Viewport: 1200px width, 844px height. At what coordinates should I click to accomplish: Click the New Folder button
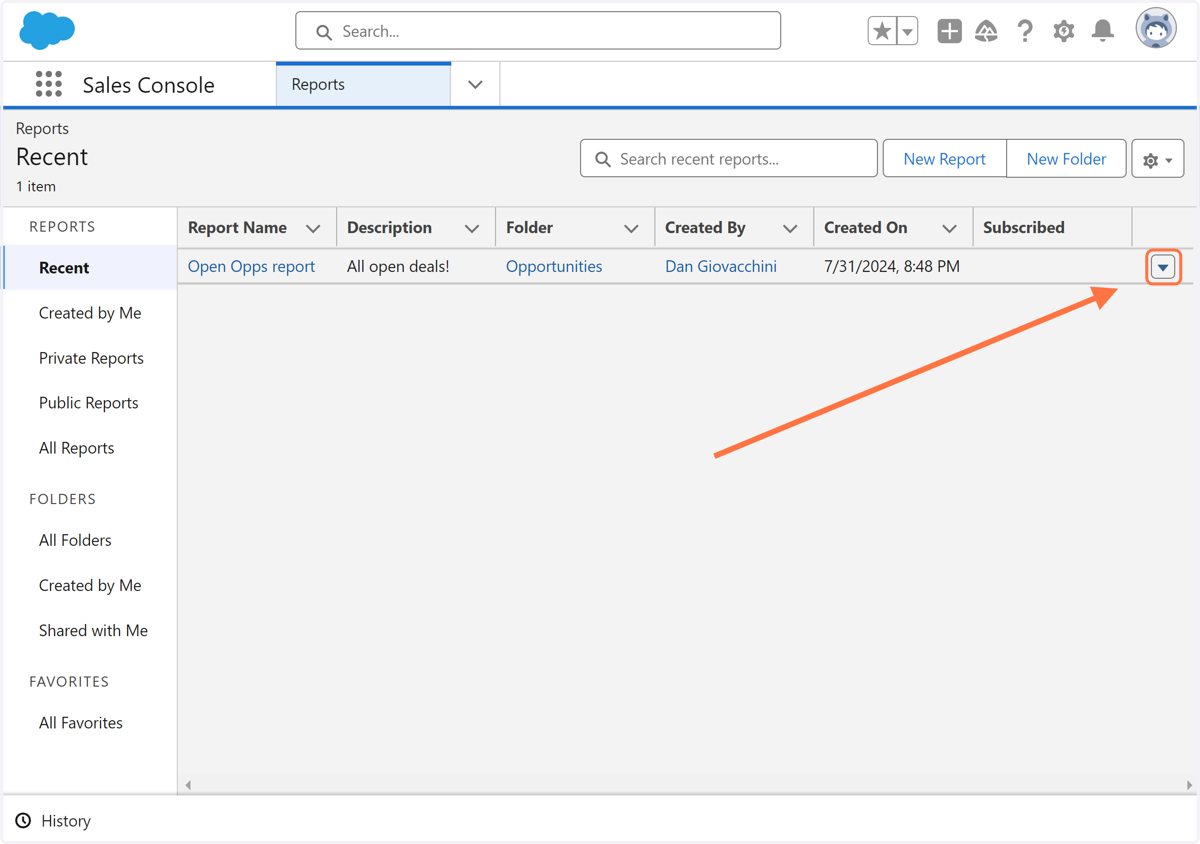click(x=1066, y=159)
